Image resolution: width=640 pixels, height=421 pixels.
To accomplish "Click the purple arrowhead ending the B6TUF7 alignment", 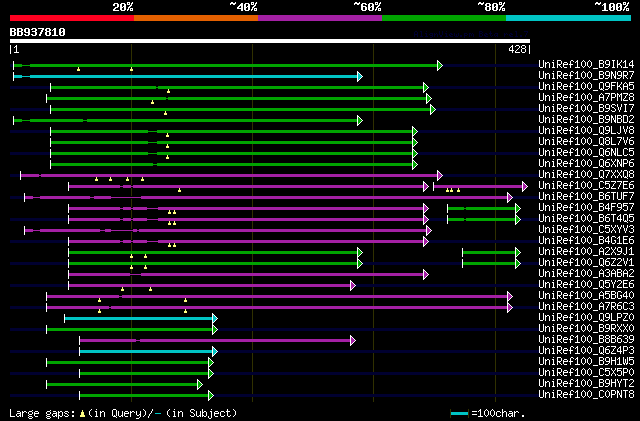I will pyautogui.click(x=510, y=198).
